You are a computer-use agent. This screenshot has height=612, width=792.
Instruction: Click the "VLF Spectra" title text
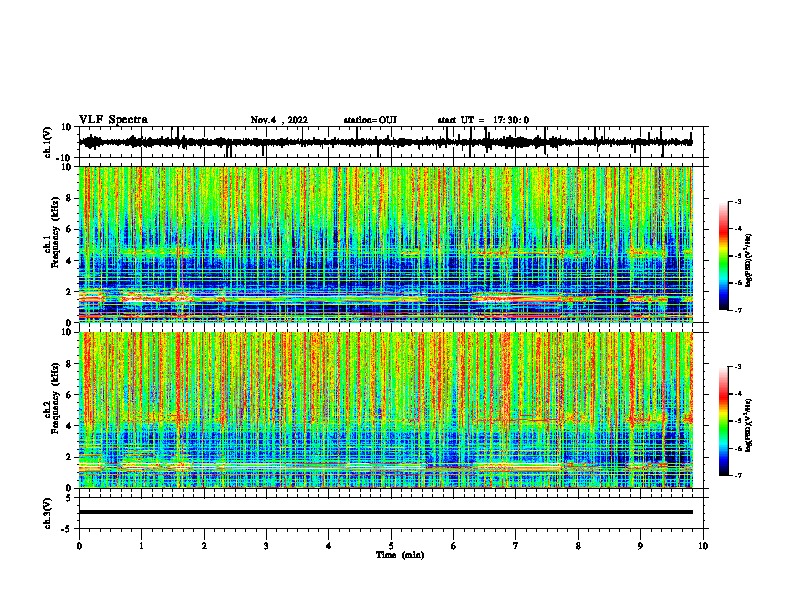click(x=113, y=120)
